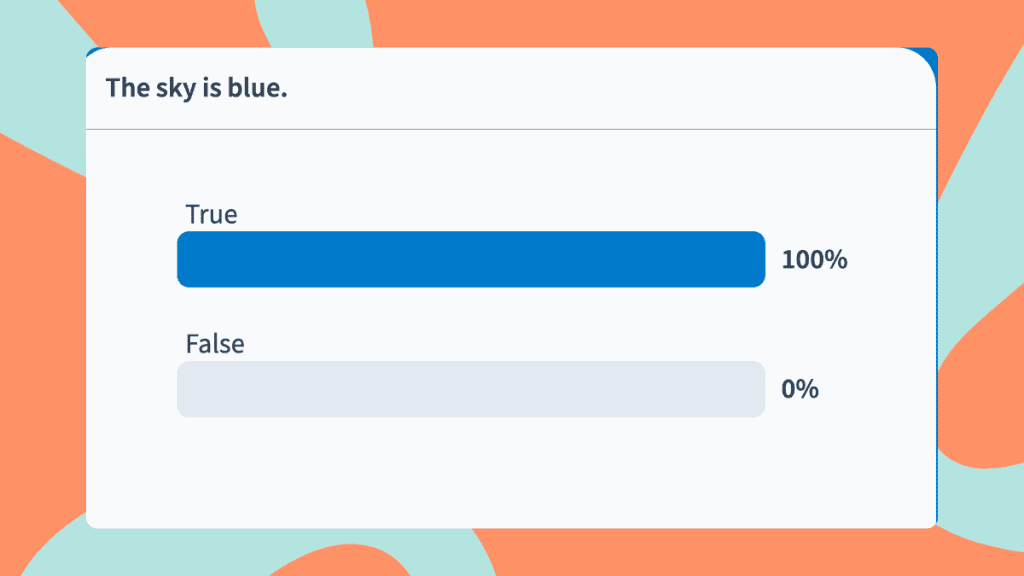
Task: Select the "True" answer label
Action: point(211,214)
